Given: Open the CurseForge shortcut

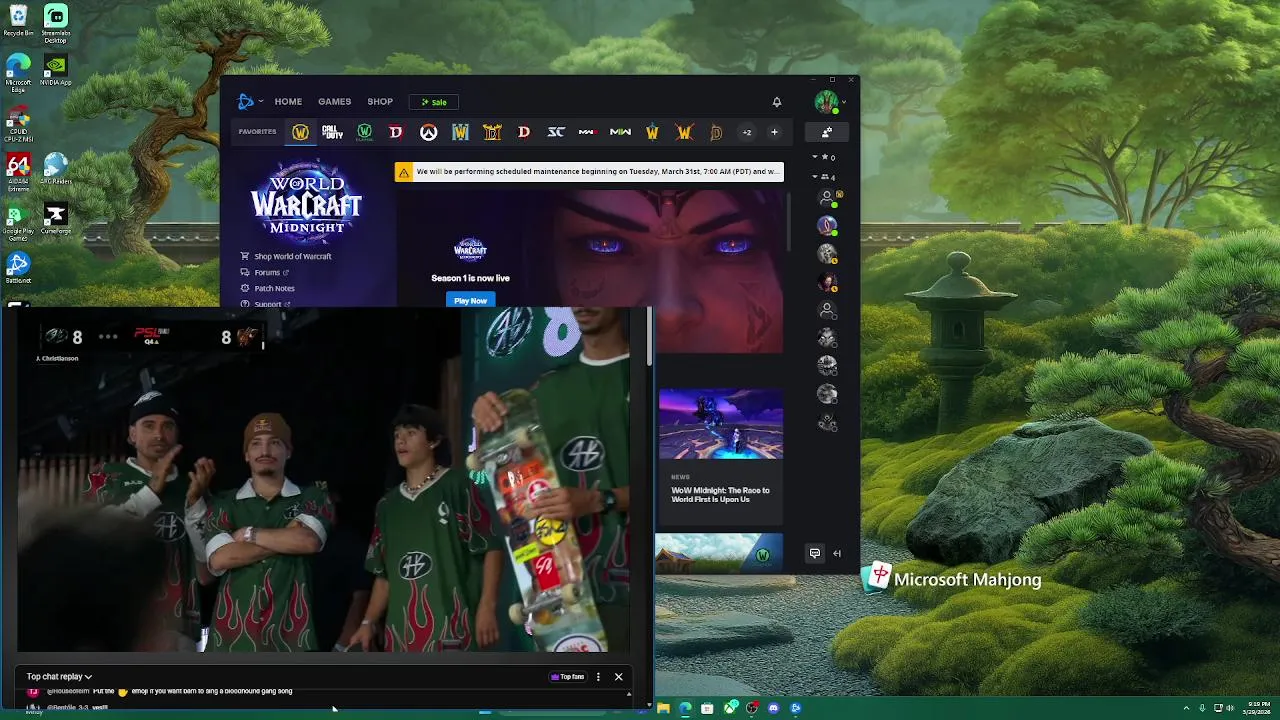Looking at the screenshot, I should pos(56,219).
